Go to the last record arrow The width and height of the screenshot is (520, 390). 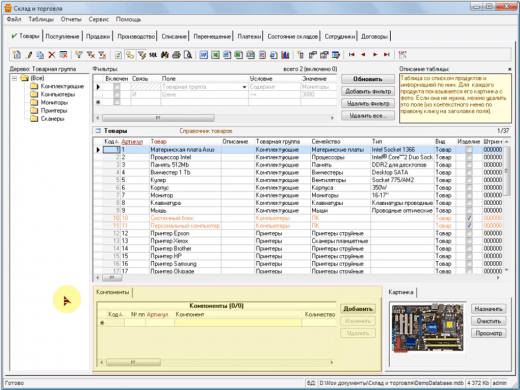[x=387, y=55]
